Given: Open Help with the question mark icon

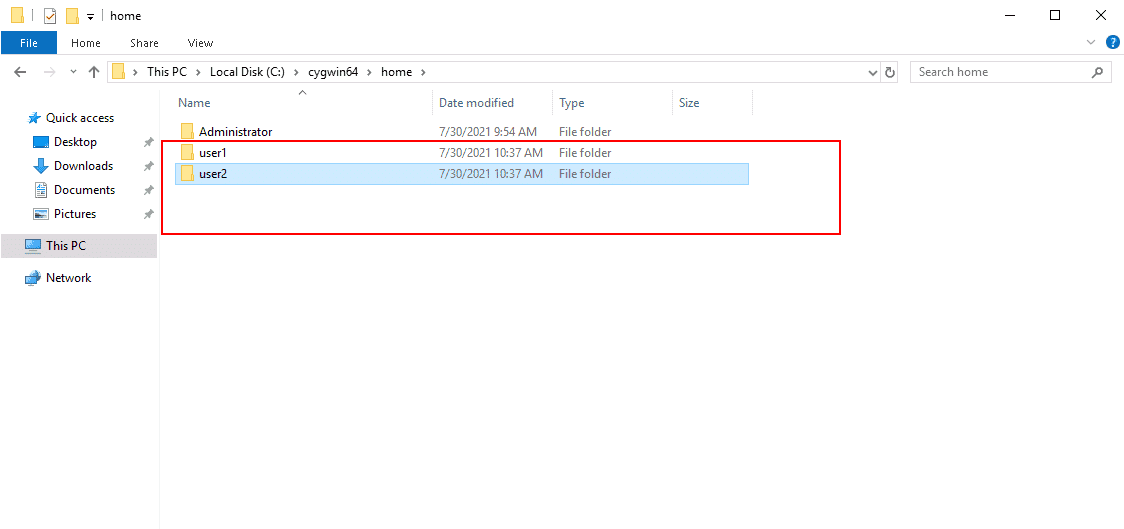Looking at the screenshot, I should pyautogui.click(x=1112, y=42).
